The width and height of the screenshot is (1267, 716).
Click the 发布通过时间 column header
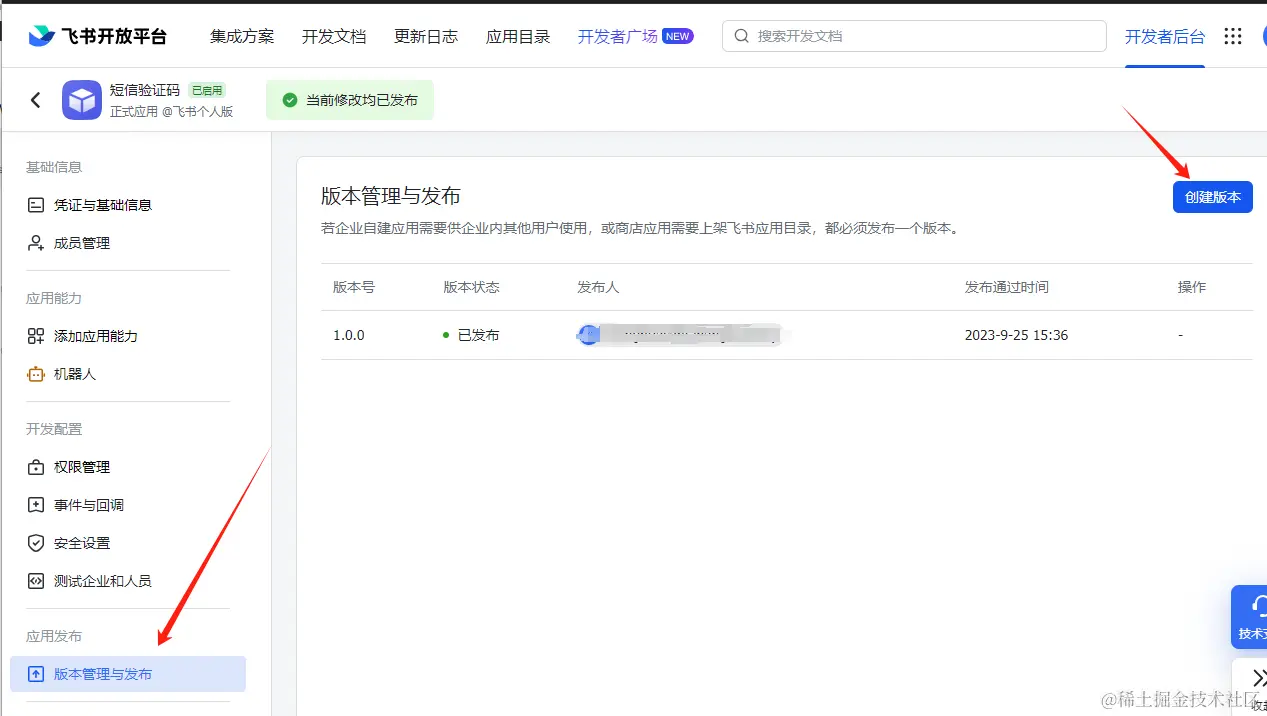coord(1007,287)
